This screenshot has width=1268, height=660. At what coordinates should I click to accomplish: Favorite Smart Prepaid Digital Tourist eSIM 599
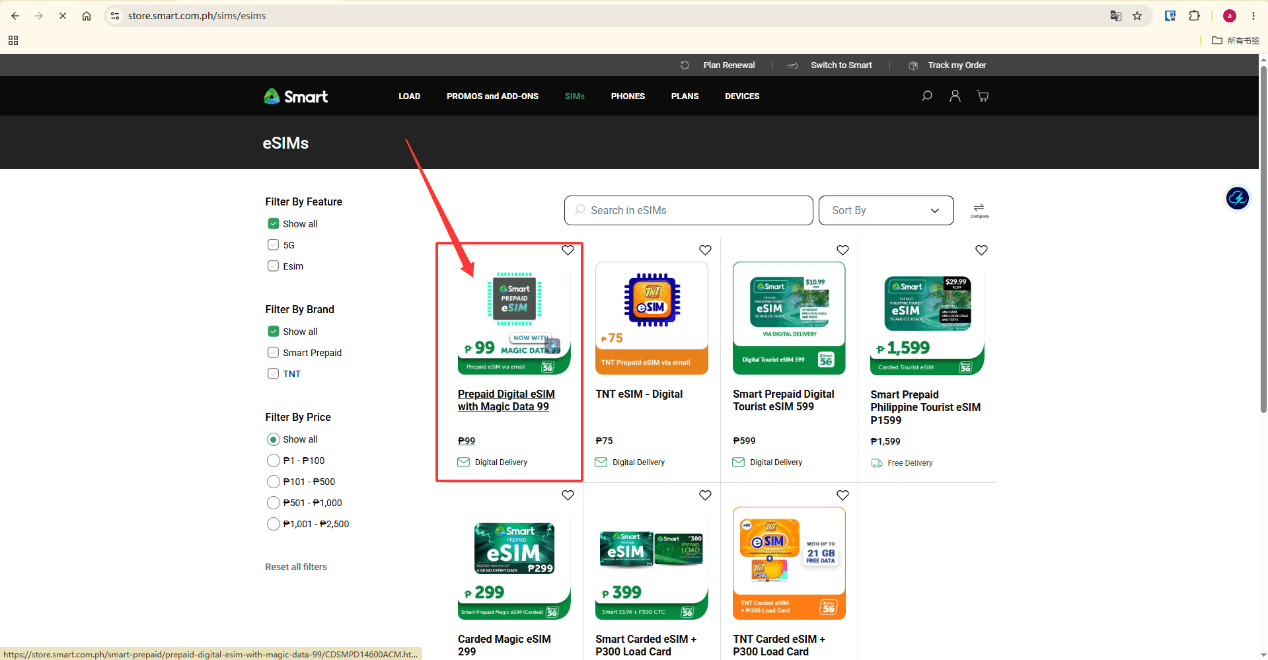tap(843, 250)
